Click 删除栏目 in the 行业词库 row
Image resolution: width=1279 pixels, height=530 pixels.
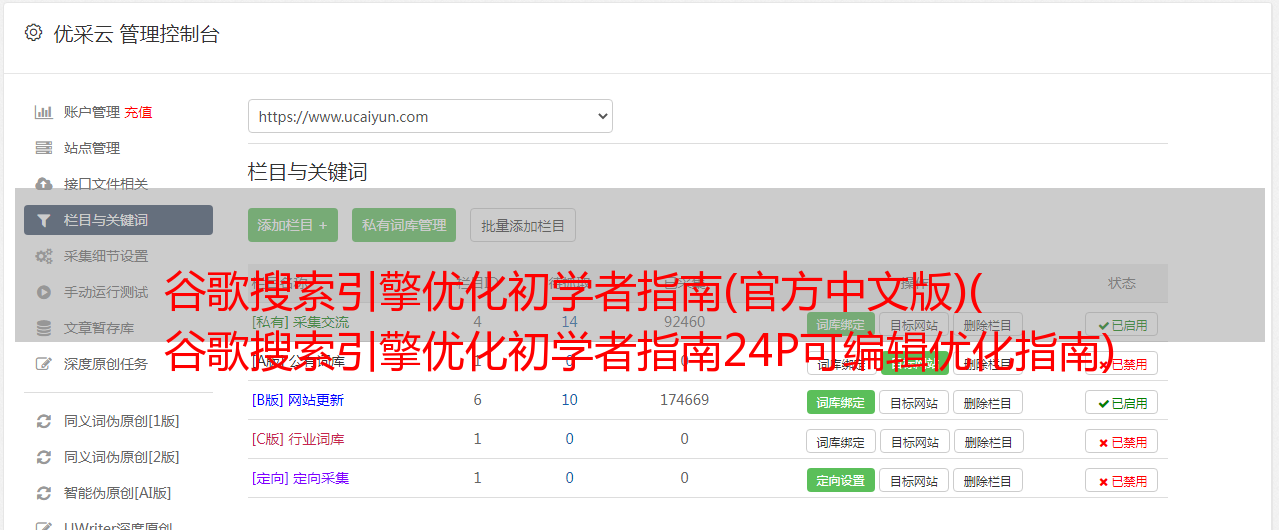[988, 441]
